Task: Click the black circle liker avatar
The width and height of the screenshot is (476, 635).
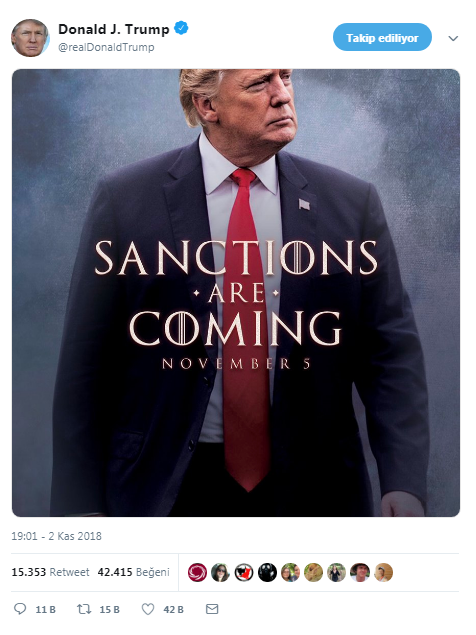Action: [267, 572]
